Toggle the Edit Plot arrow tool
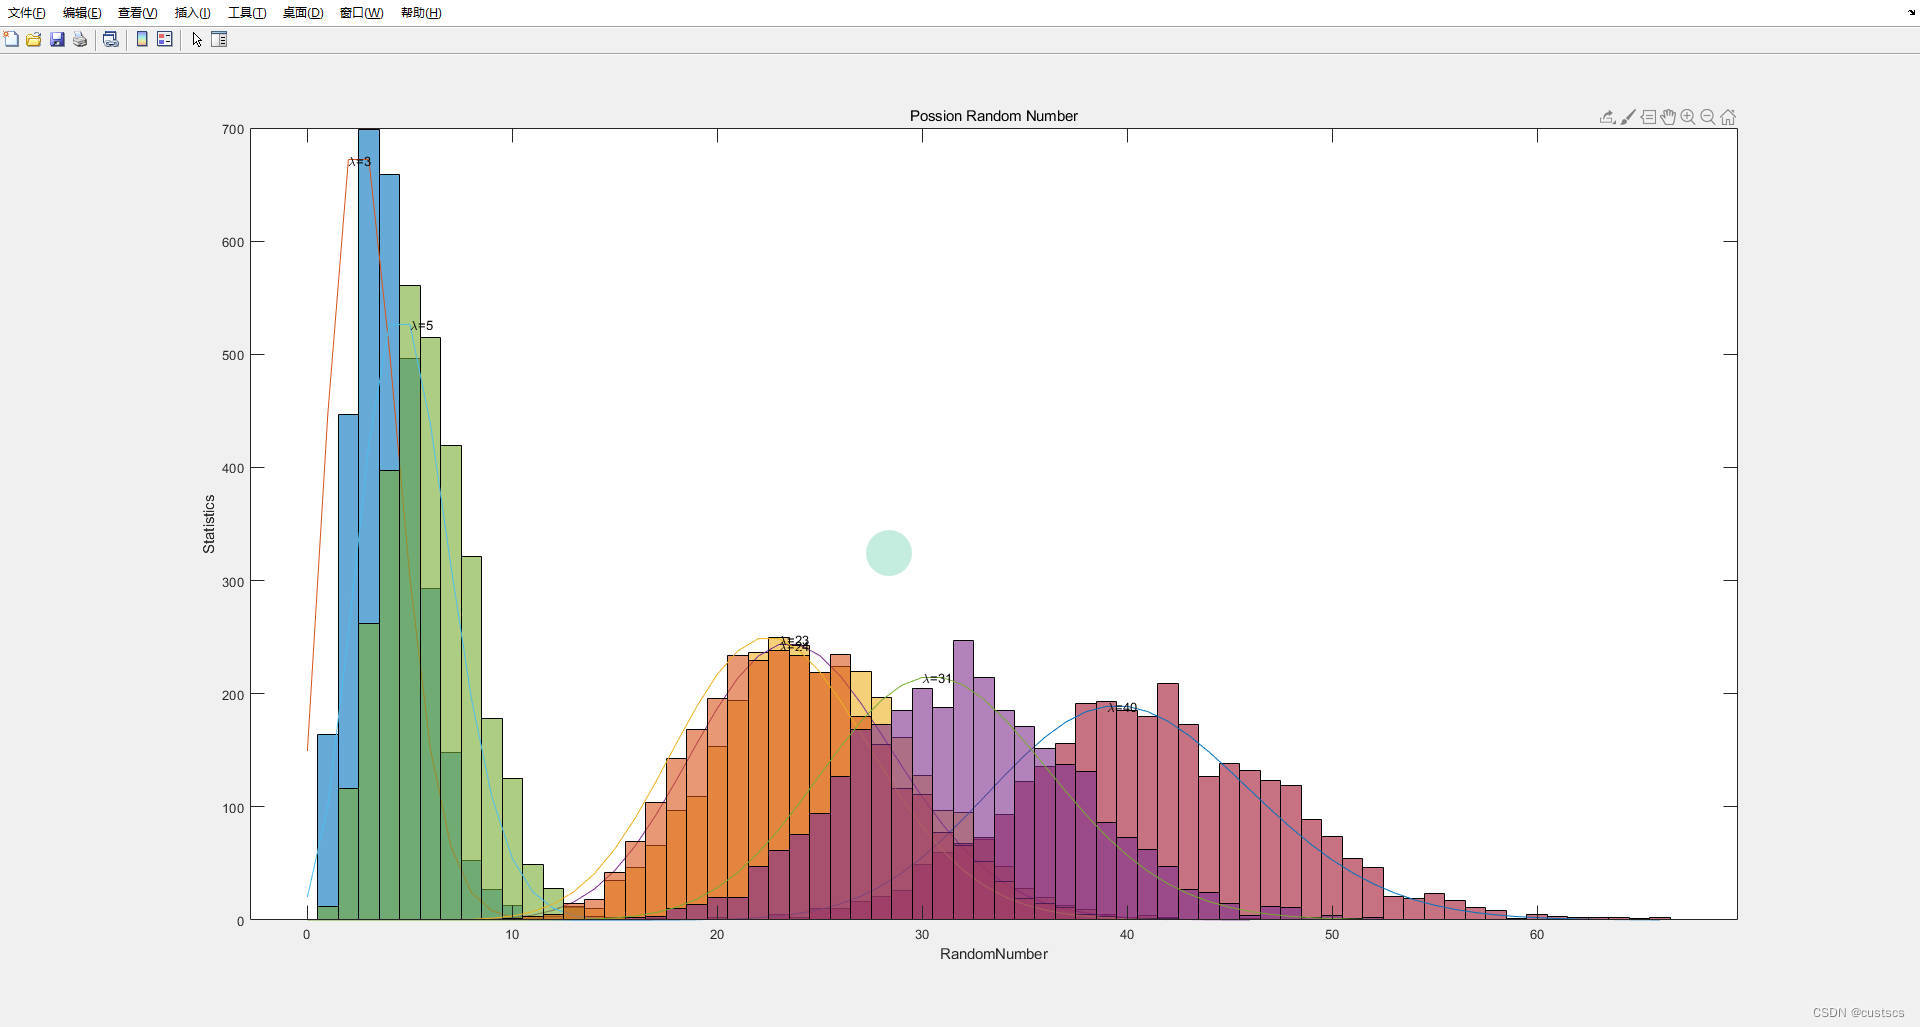The width and height of the screenshot is (1920, 1027). 197,39
